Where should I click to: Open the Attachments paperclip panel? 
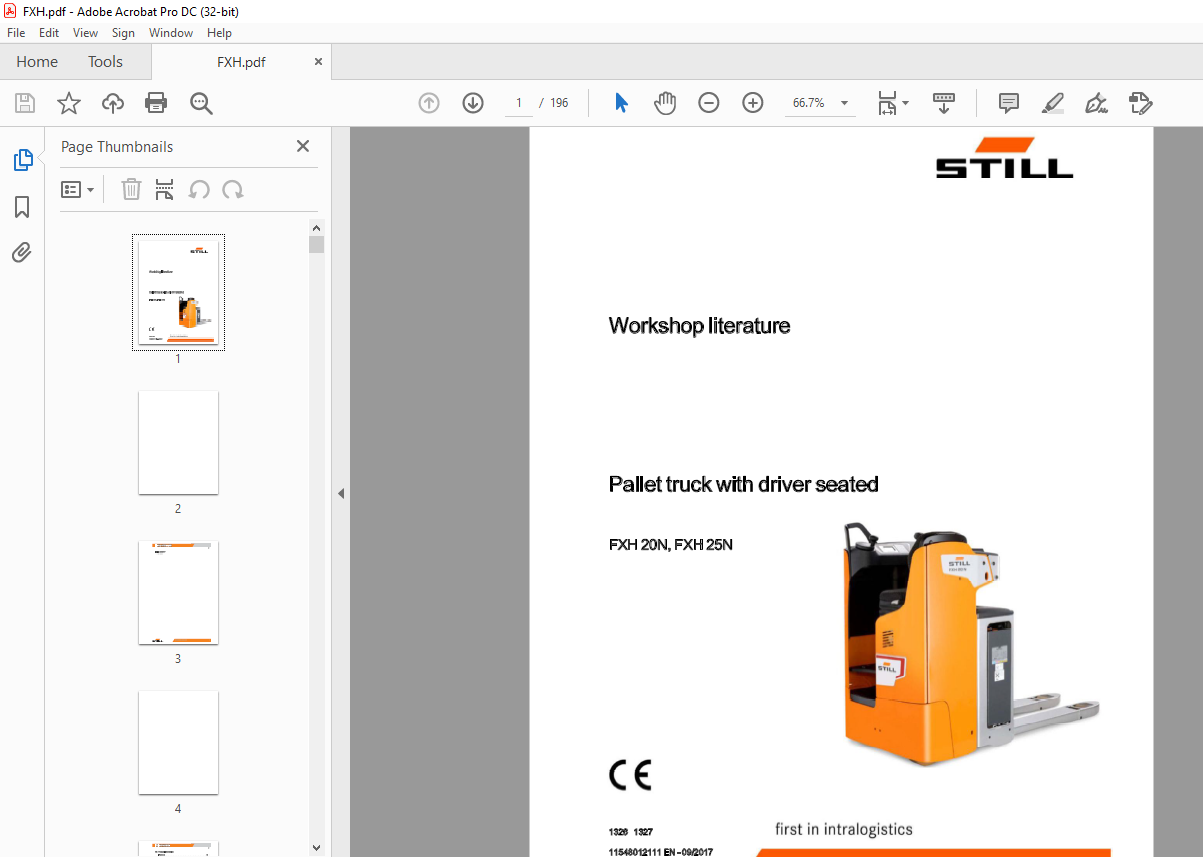[22, 253]
